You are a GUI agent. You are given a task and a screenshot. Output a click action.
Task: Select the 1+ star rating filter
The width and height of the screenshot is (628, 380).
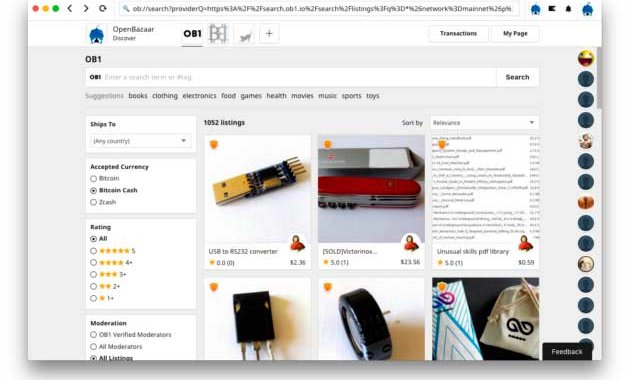click(93, 298)
